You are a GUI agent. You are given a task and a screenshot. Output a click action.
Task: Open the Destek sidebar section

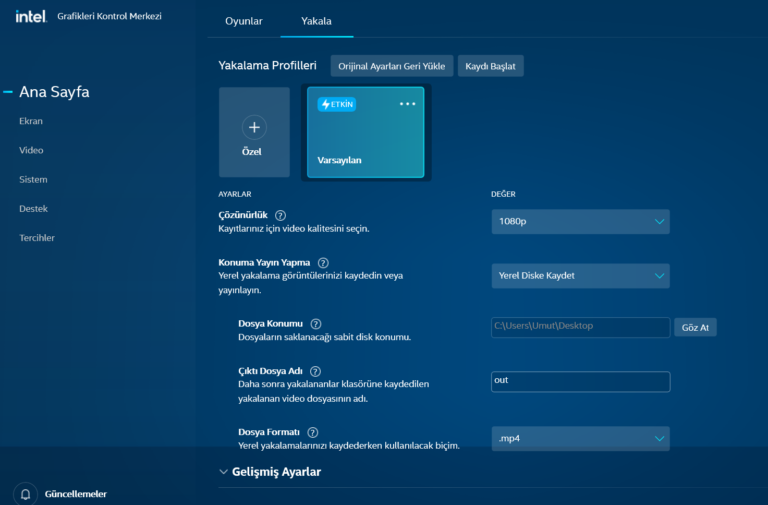coord(33,209)
